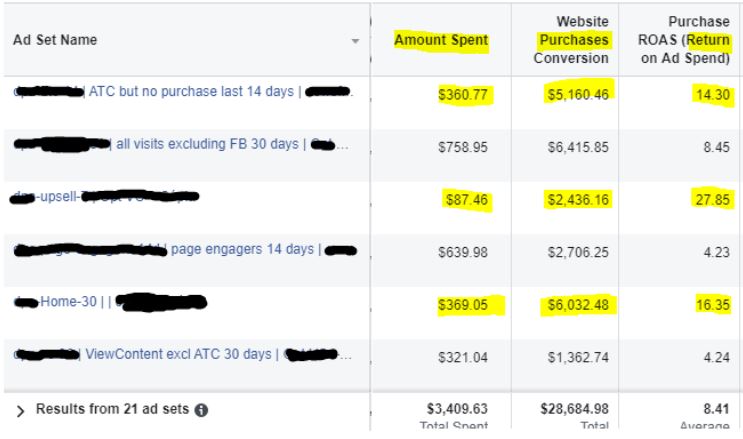Click the info icon beside Results from 21 ad sets
Screen dimensions: 743x439
point(202,410)
